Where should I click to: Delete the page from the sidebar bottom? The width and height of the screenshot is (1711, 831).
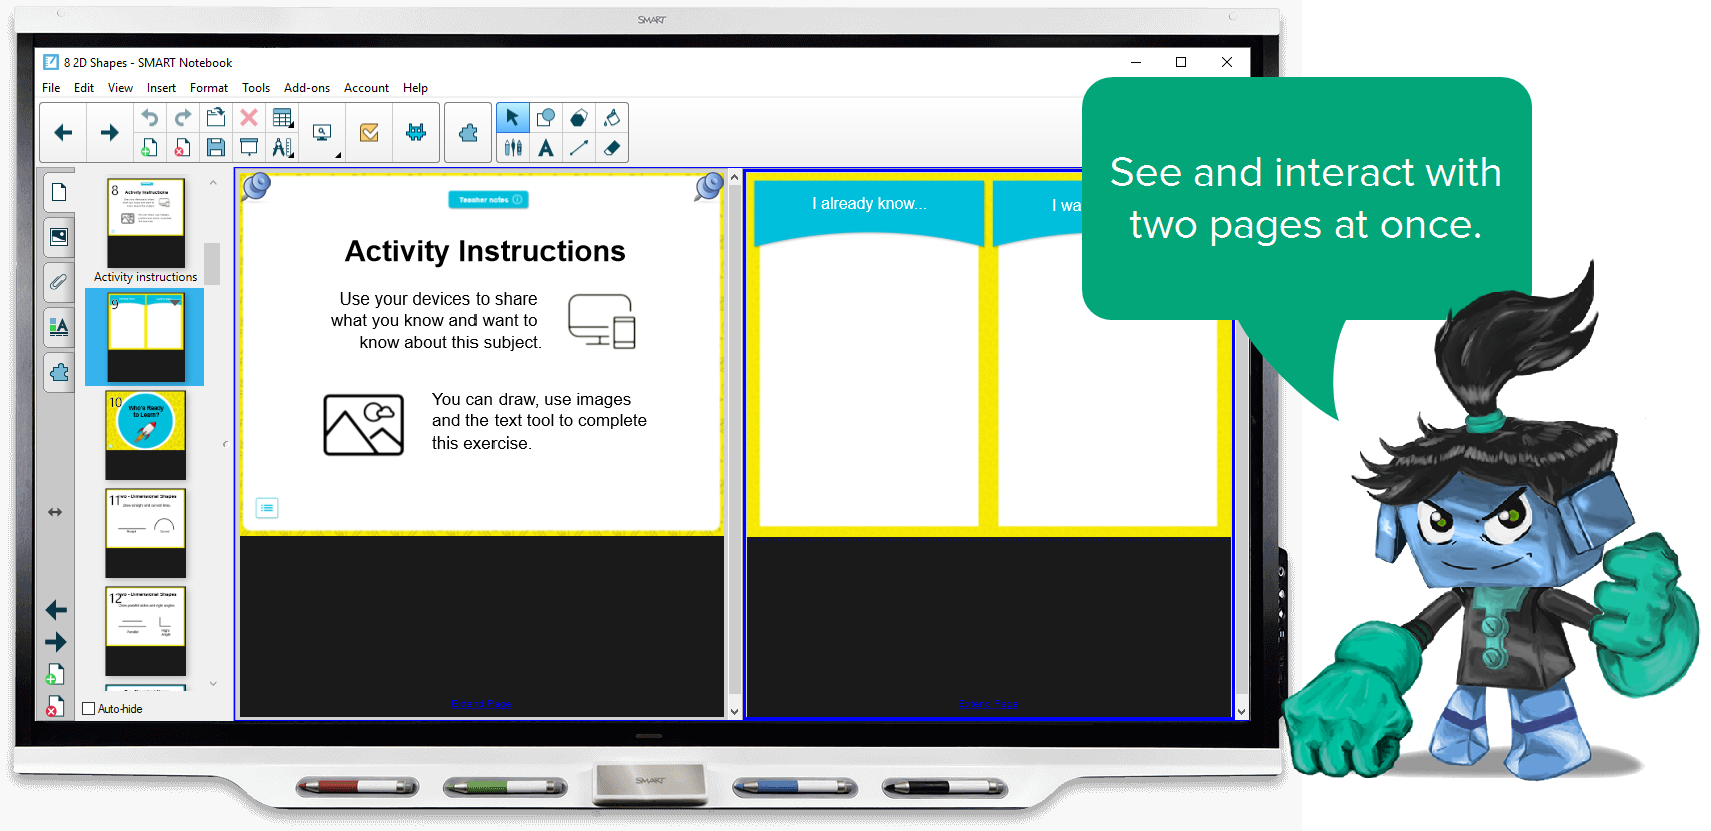55,707
